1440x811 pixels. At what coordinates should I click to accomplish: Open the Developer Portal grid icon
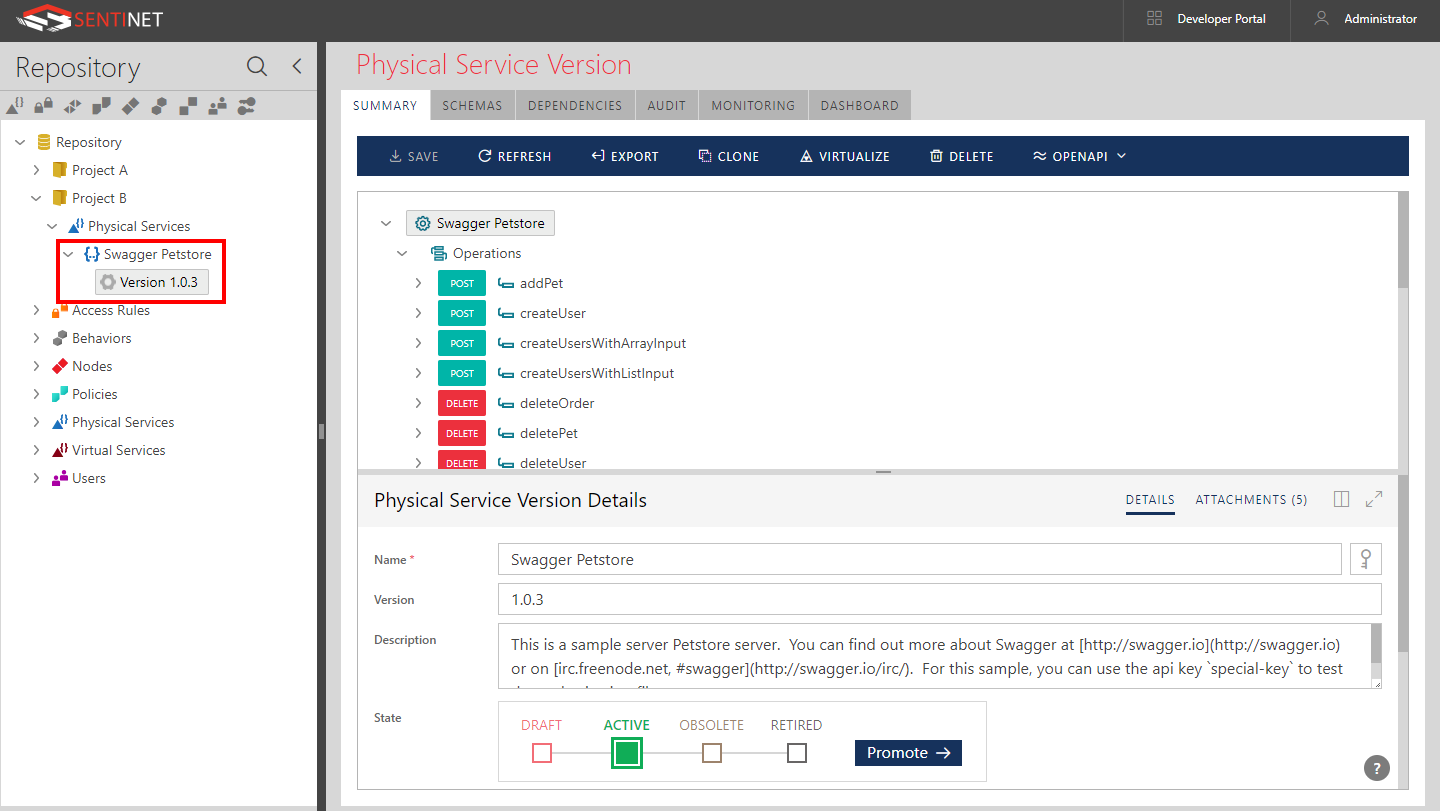click(x=1155, y=19)
